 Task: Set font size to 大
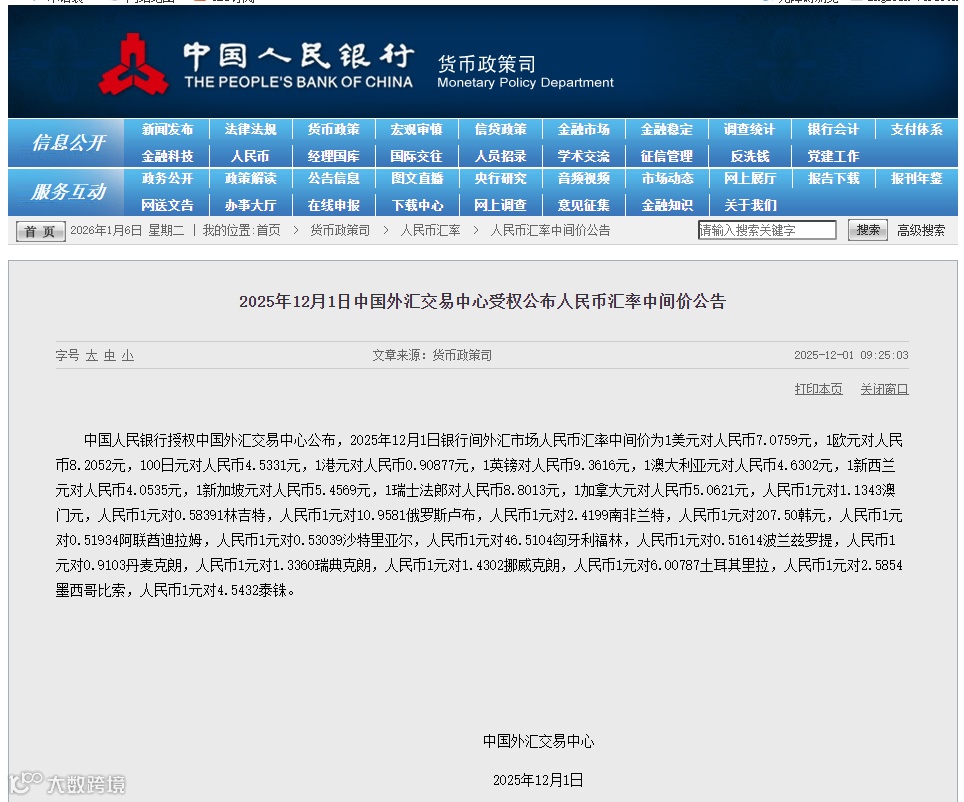click(x=92, y=355)
